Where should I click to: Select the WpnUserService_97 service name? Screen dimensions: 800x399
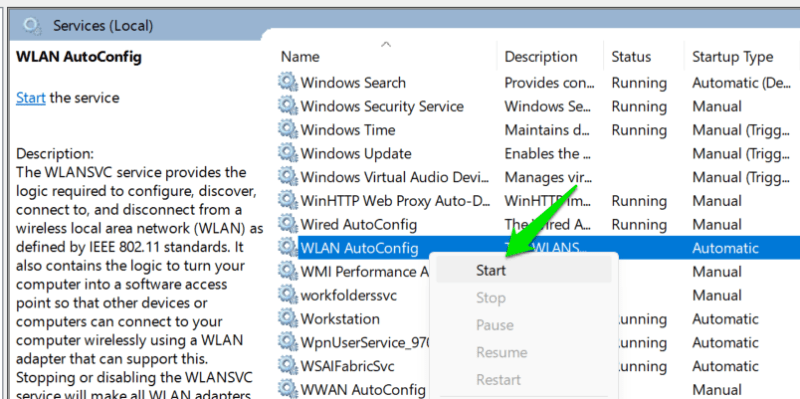(x=365, y=342)
